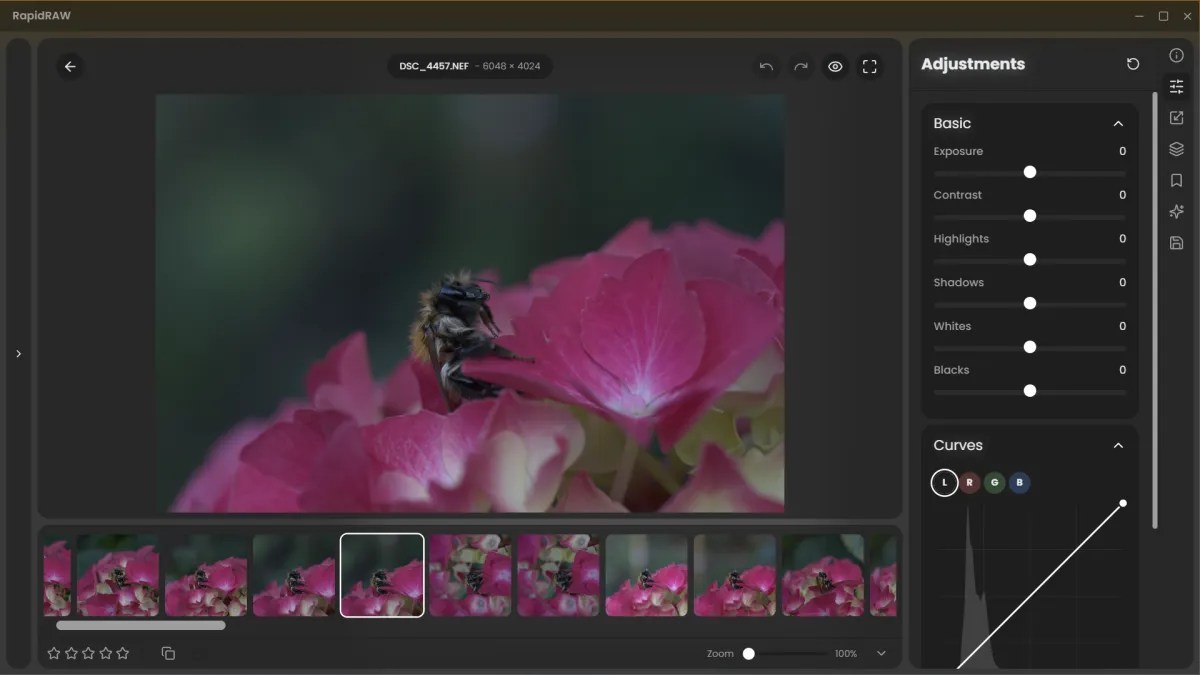
Task: Collapse the Curves section
Action: [1118, 446]
